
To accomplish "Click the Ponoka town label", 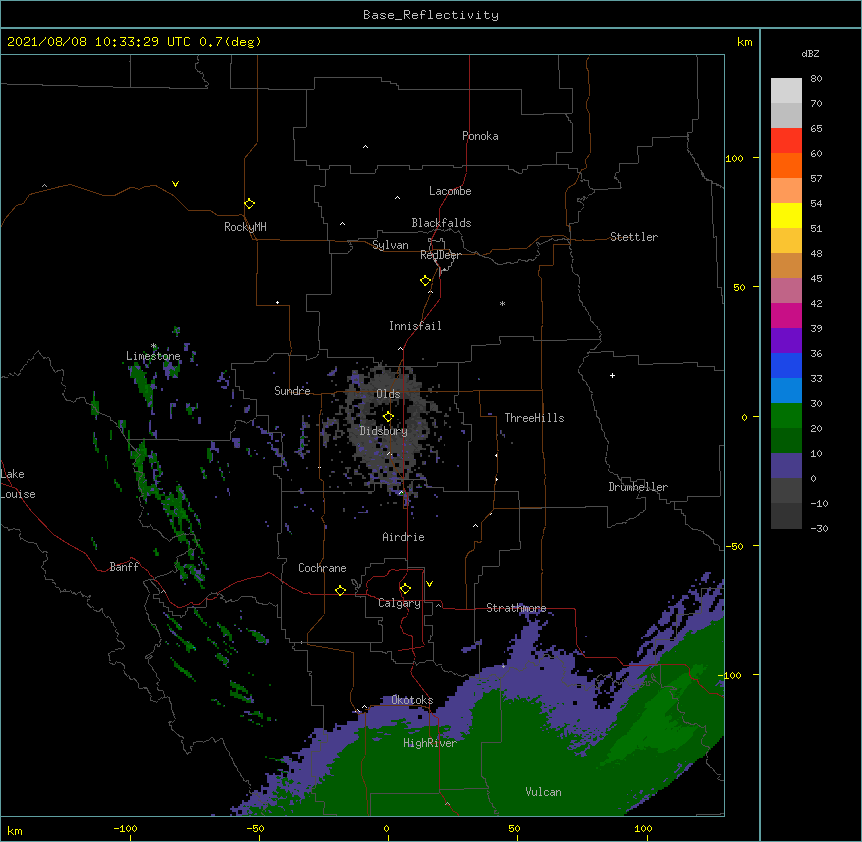I will pos(480,136).
